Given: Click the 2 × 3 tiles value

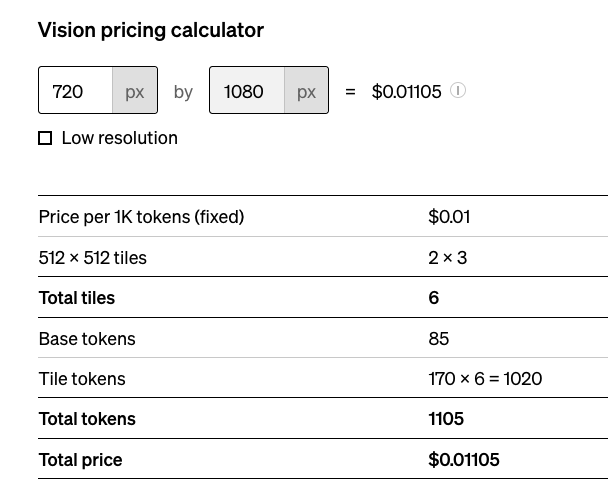Looking at the screenshot, I should [x=447, y=257].
